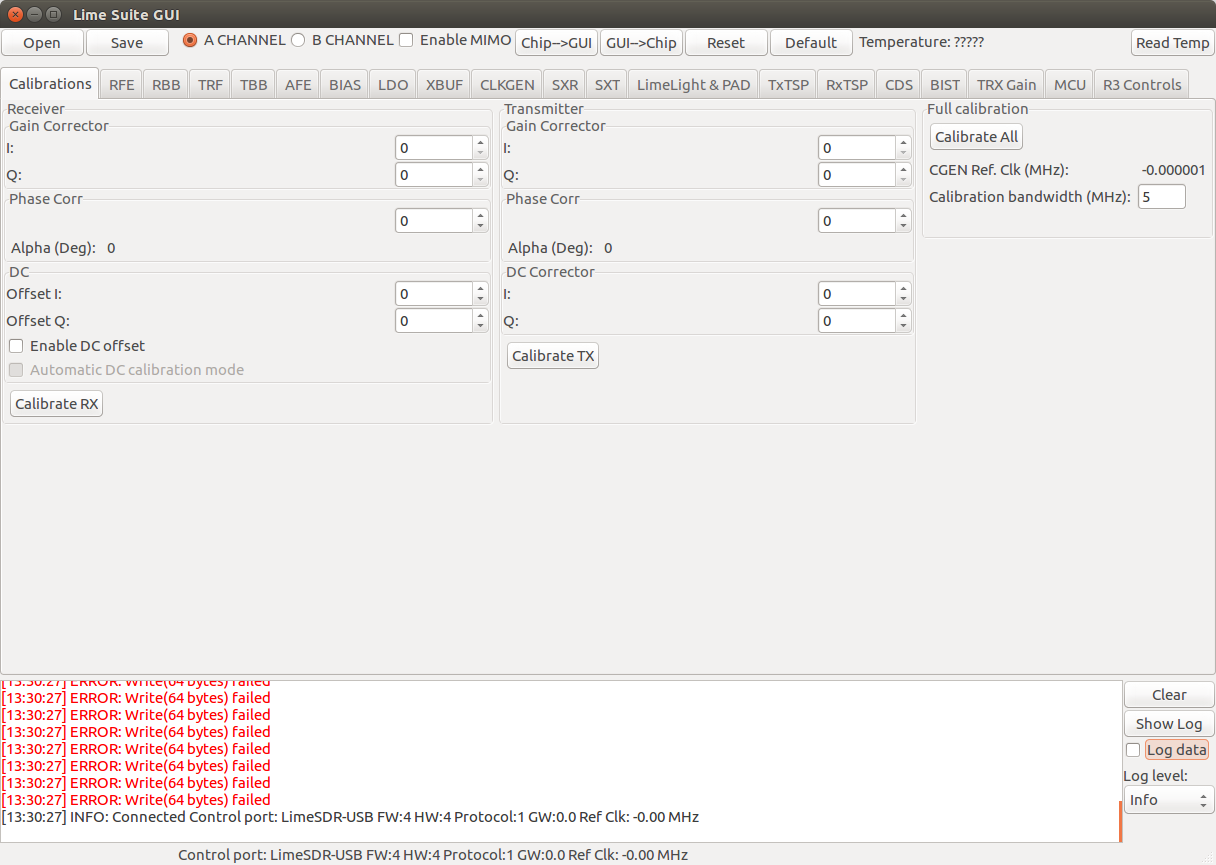Go to the XBUF tab

point(444,85)
